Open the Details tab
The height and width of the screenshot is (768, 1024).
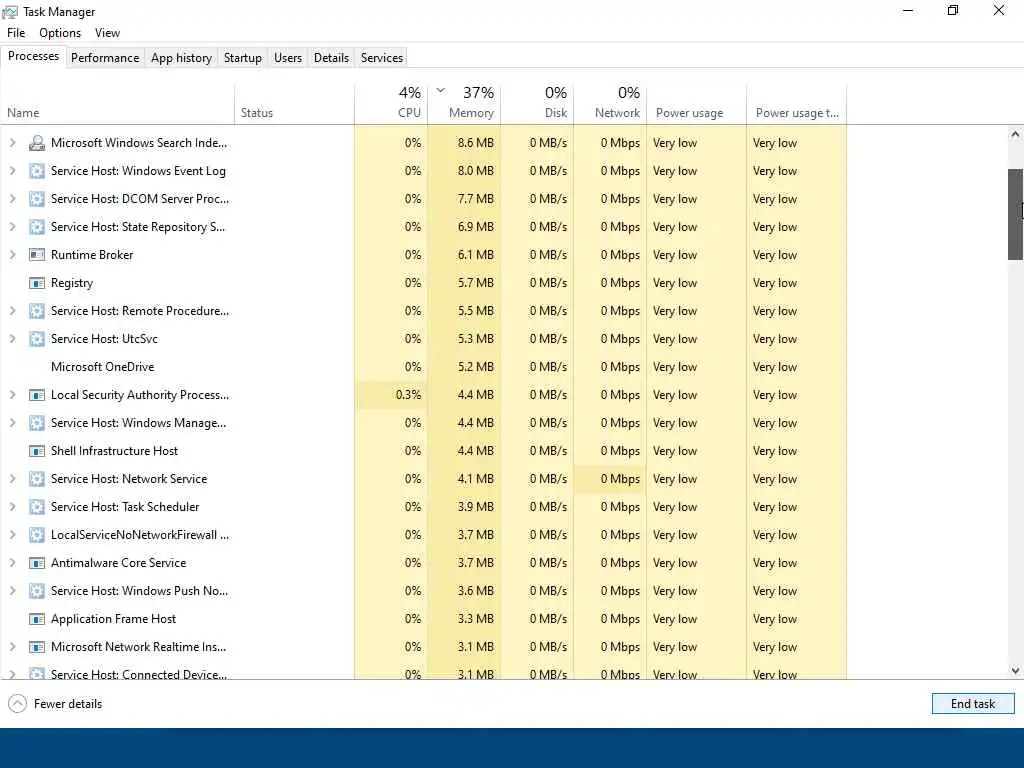(x=331, y=57)
